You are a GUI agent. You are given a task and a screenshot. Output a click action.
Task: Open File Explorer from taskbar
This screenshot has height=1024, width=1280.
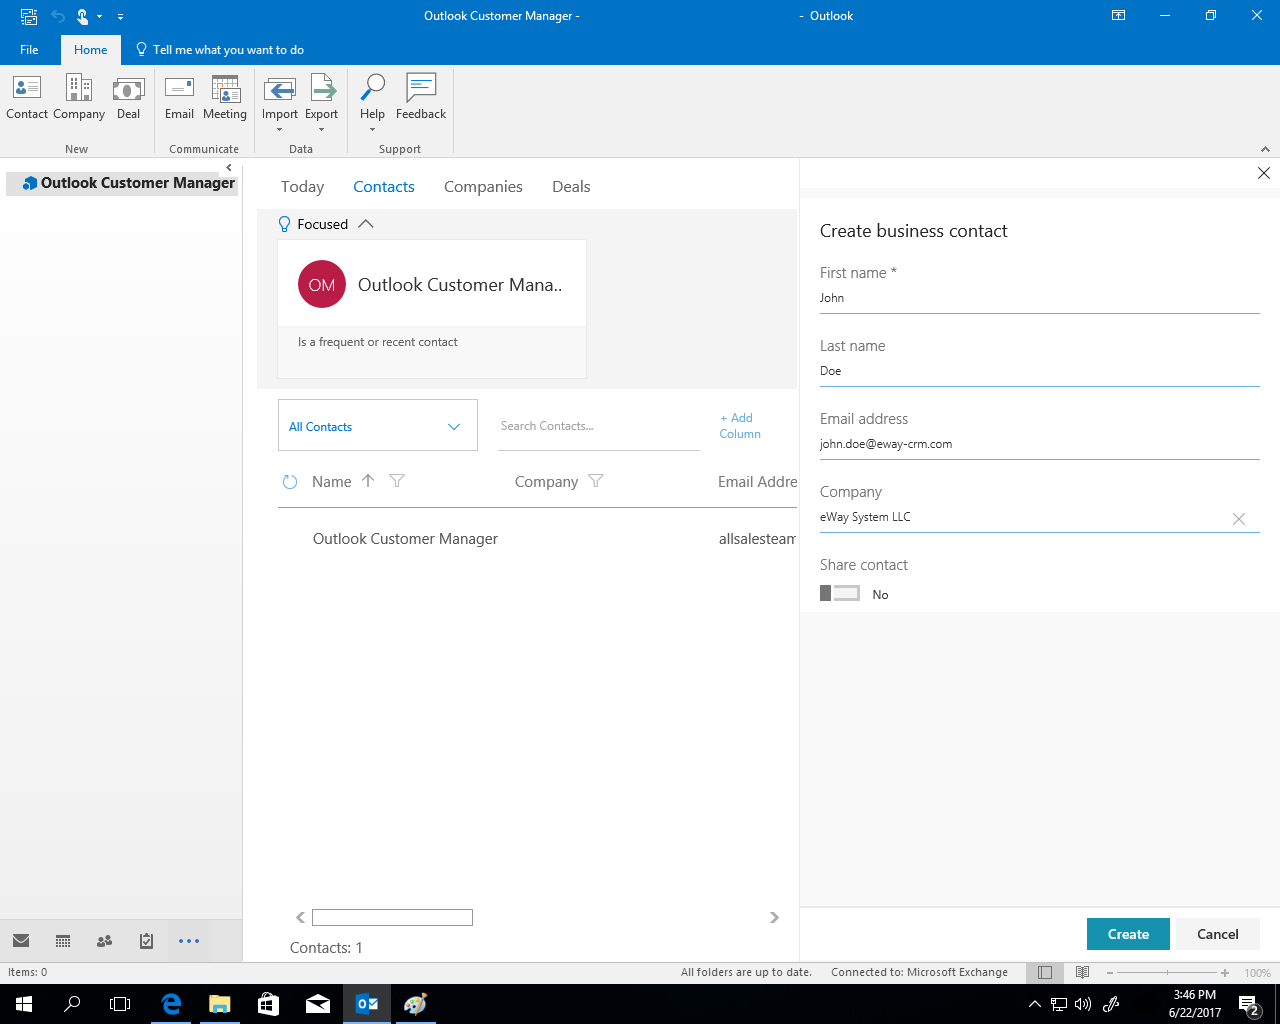pos(219,1004)
